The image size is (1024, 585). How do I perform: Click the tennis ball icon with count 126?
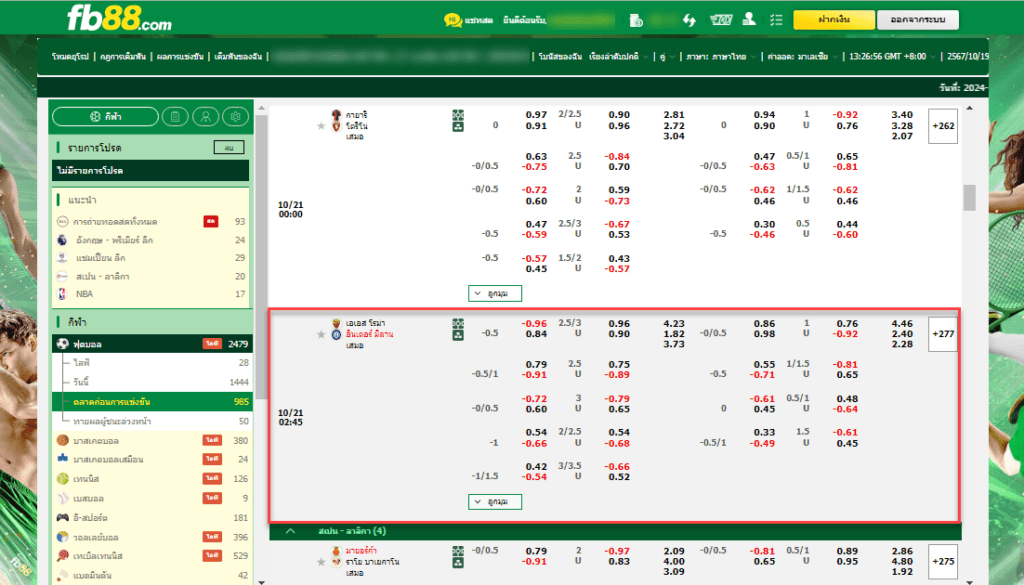[x=63, y=479]
